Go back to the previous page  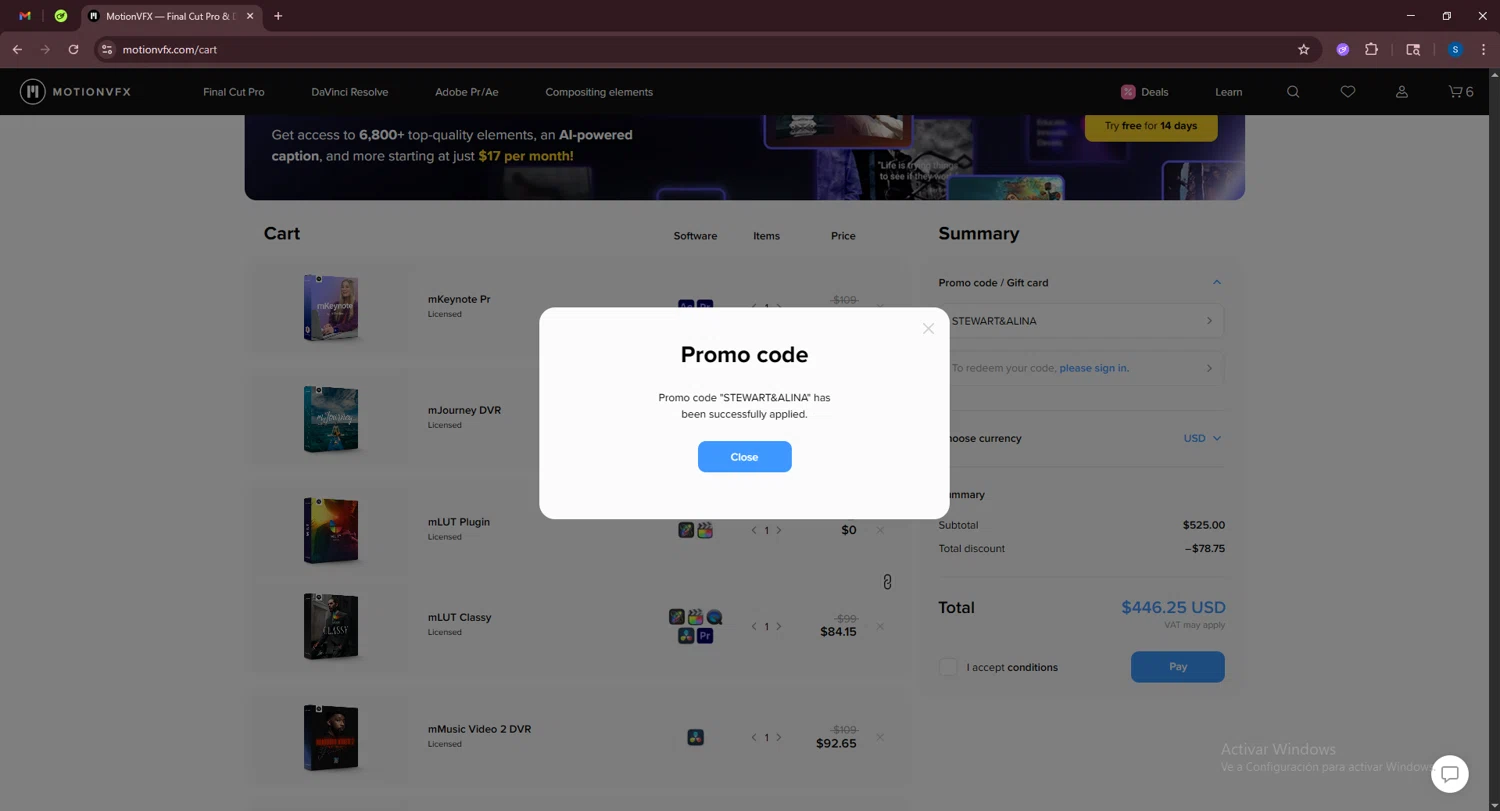coord(17,49)
